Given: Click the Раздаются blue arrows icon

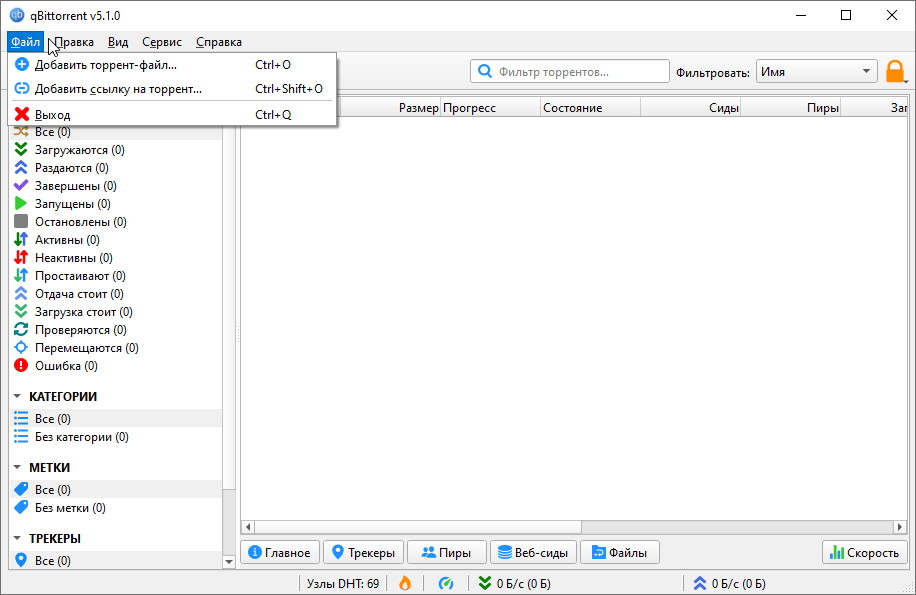Looking at the screenshot, I should (21, 168).
